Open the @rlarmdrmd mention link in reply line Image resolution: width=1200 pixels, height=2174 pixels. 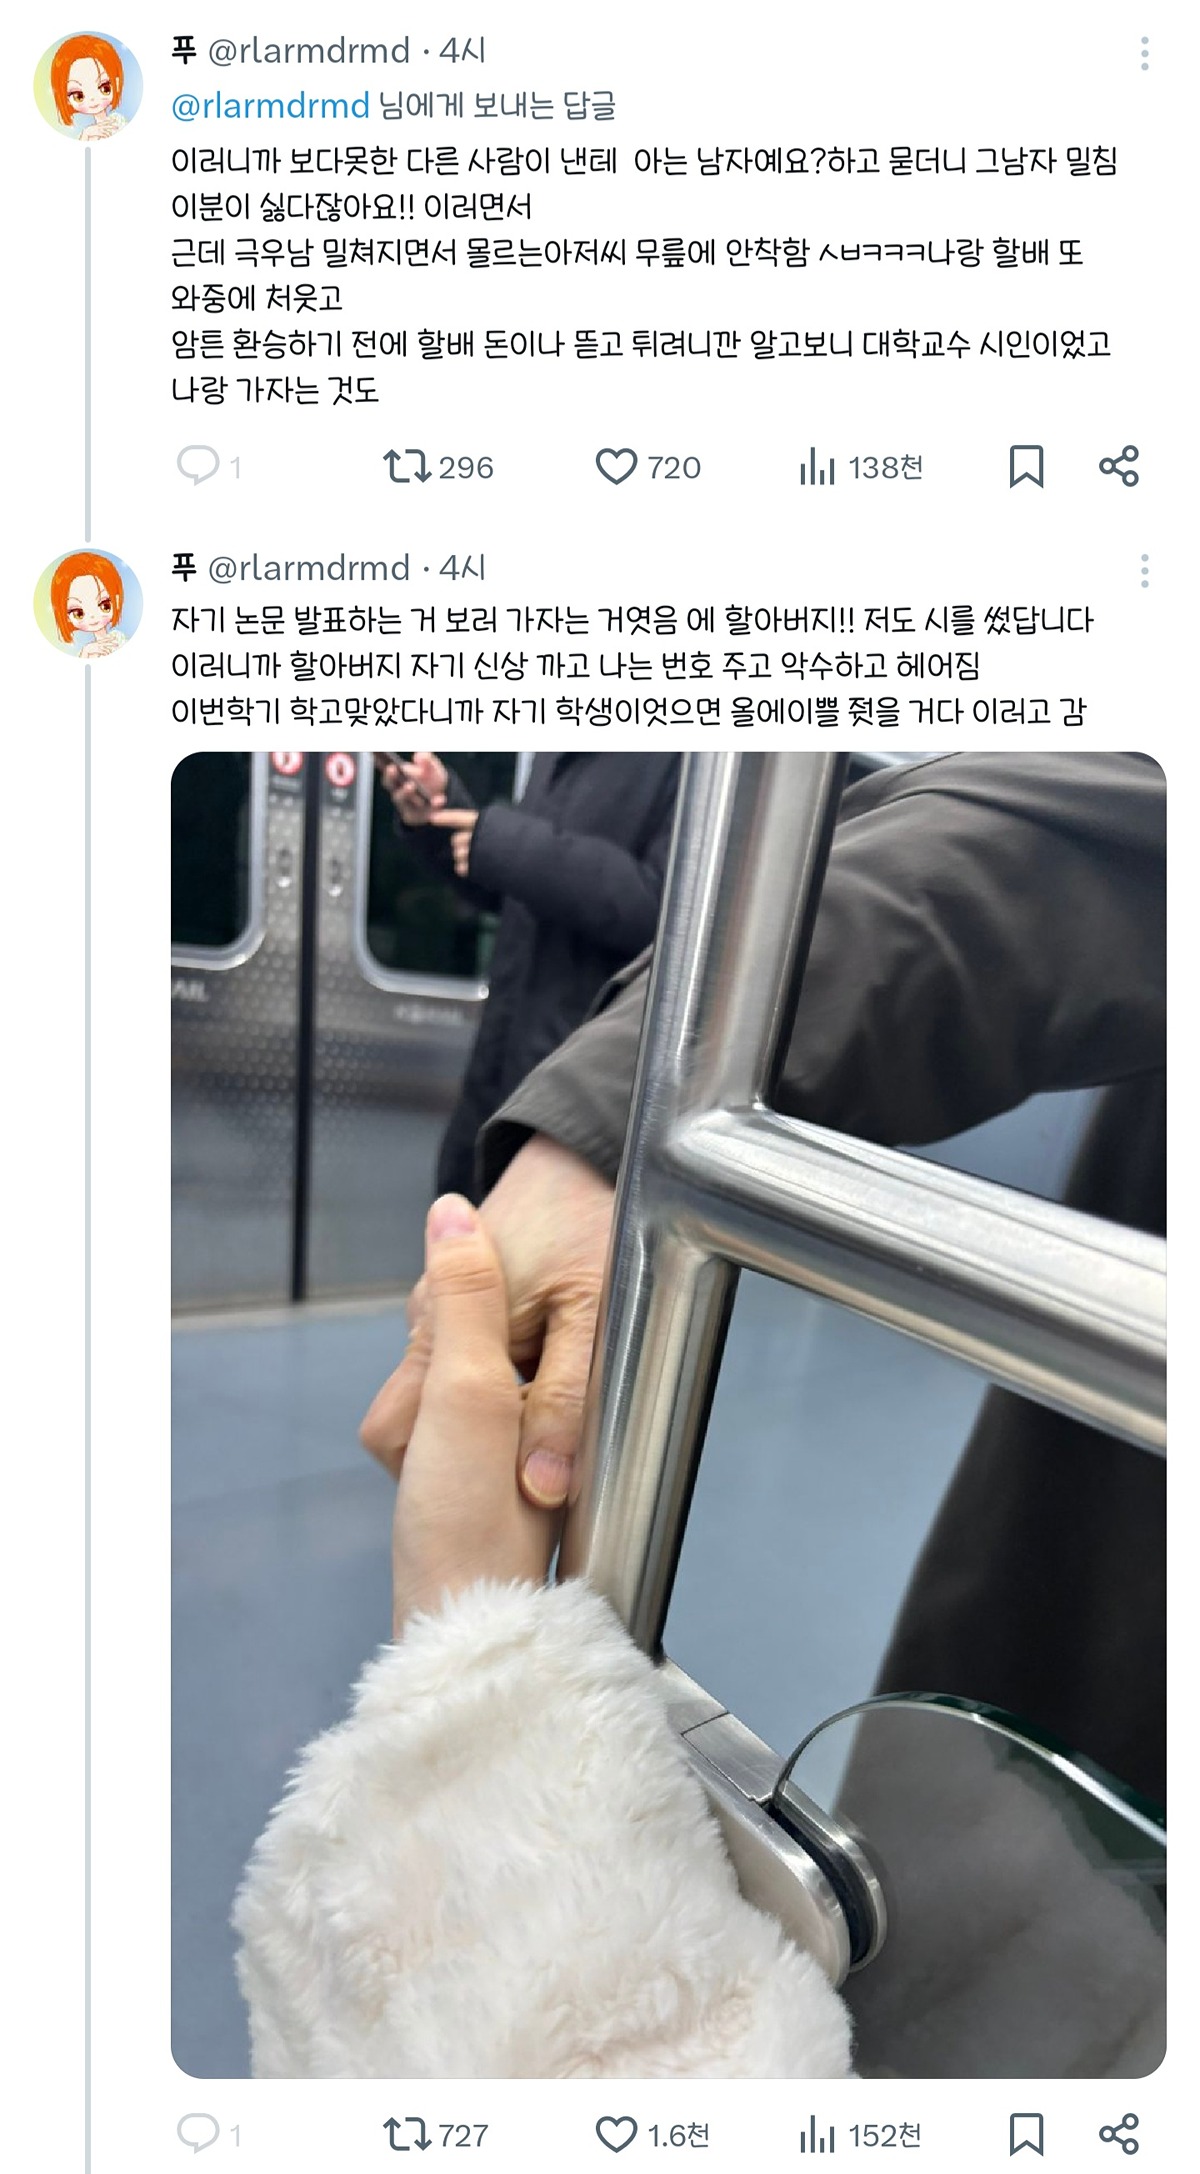tap(271, 105)
